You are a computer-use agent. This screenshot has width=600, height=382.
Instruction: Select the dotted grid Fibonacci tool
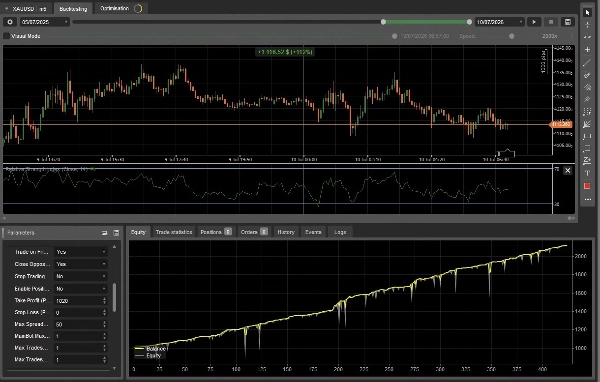tap(587, 111)
